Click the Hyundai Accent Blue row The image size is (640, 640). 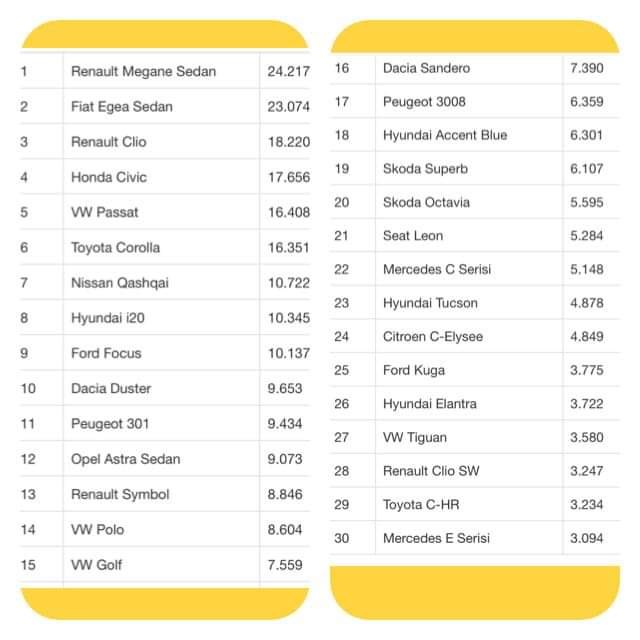(475, 135)
